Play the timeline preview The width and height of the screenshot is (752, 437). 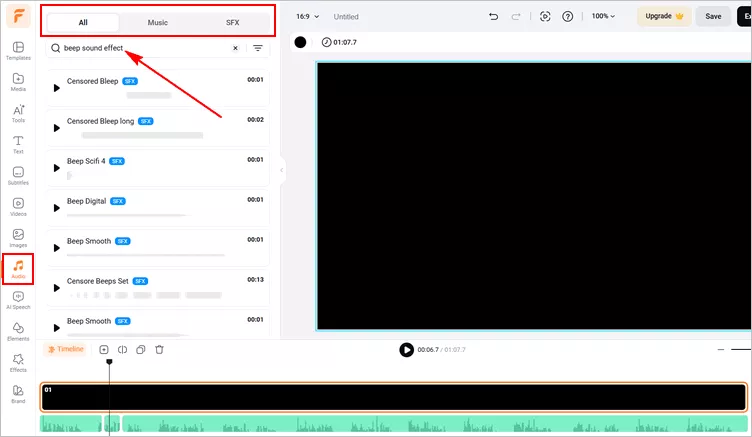pyautogui.click(x=406, y=350)
